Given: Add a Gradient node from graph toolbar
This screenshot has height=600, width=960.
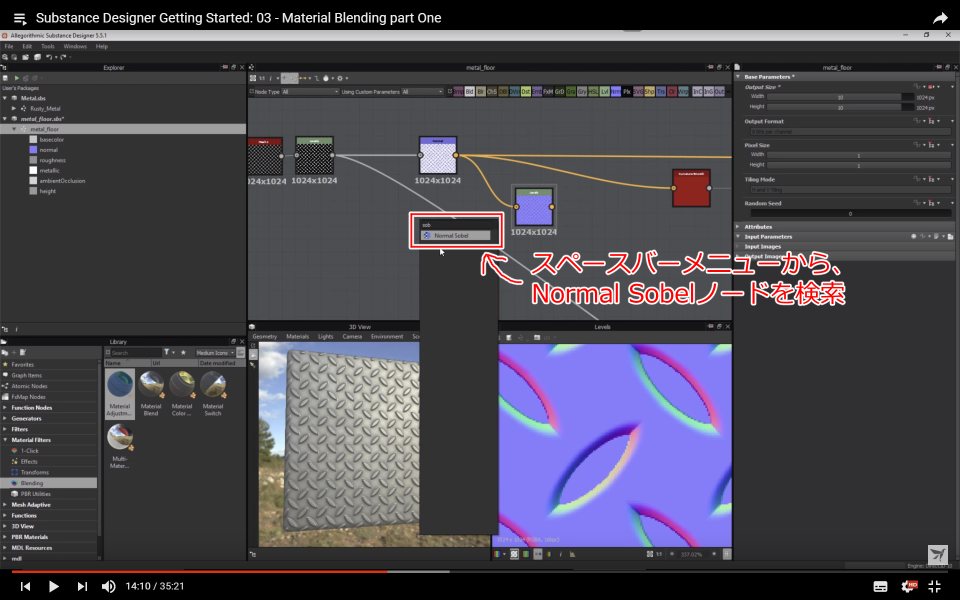Looking at the screenshot, I should point(570,91).
